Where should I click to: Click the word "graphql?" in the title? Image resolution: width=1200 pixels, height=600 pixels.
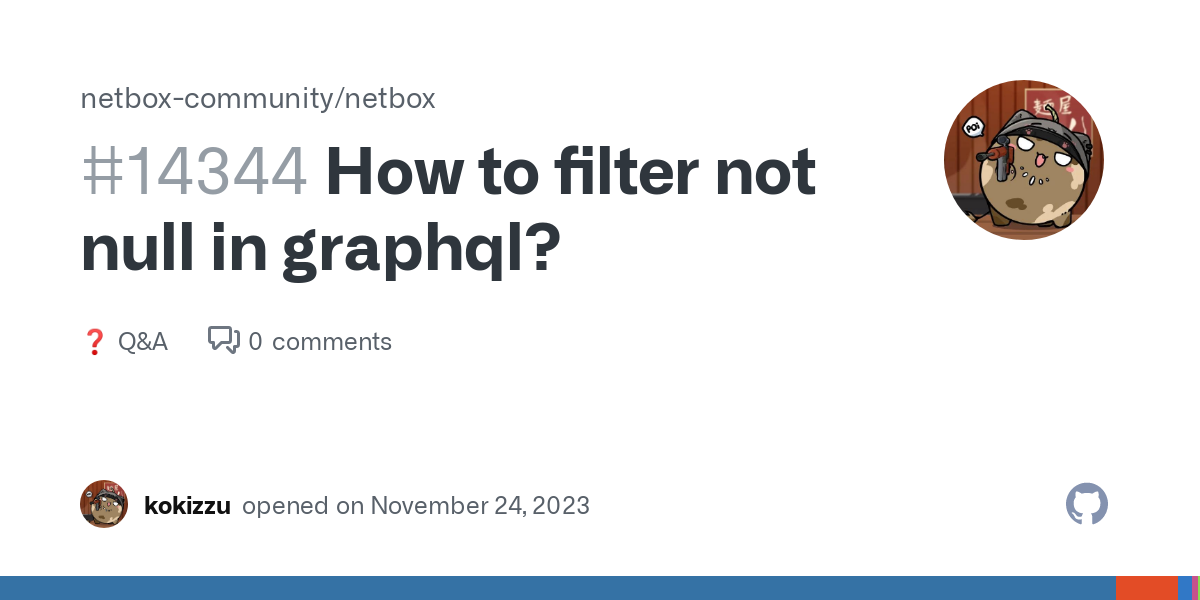pyautogui.click(x=419, y=250)
